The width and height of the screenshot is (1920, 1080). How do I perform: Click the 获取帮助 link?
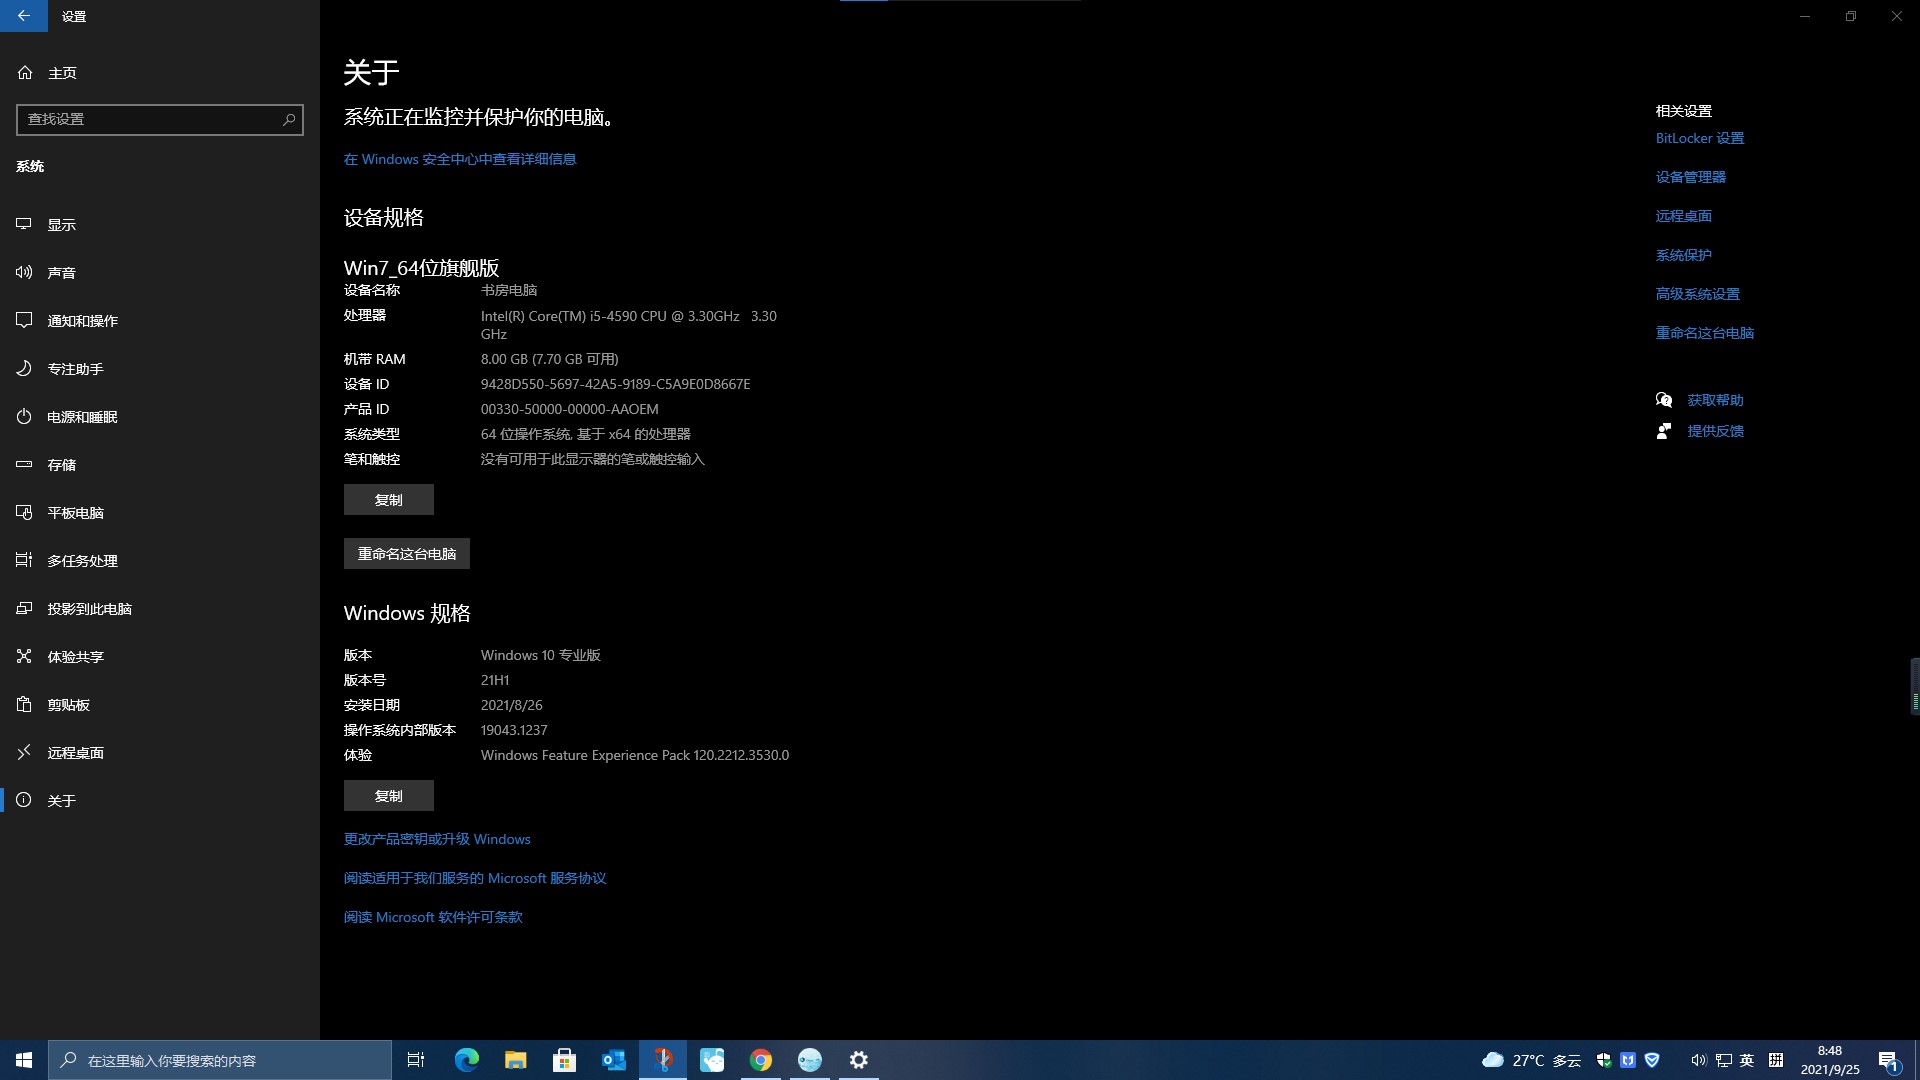[1716, 400]
